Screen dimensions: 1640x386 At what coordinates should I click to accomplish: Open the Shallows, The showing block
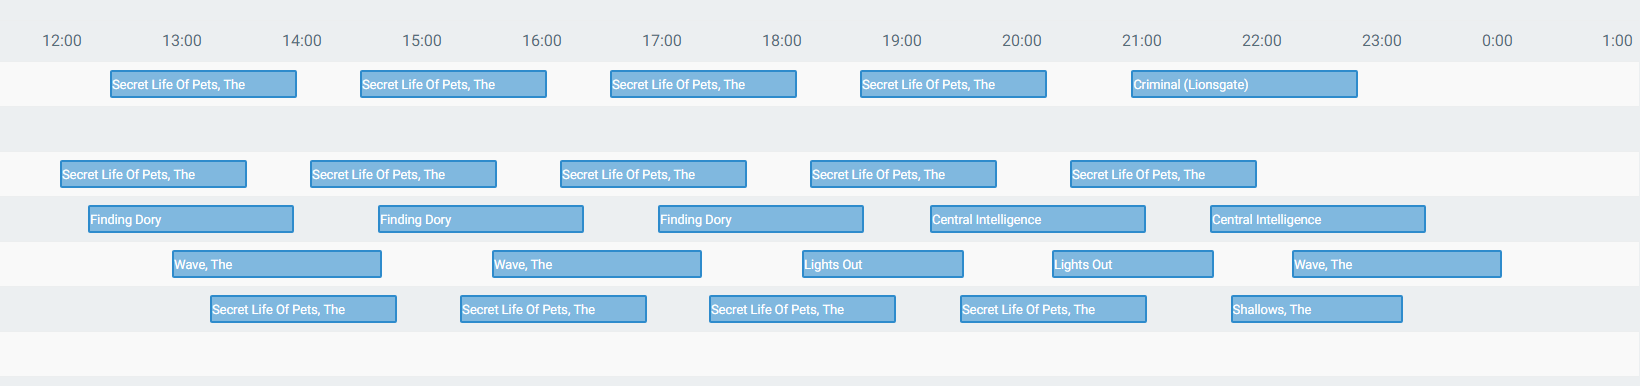[x=1316, y=309]
